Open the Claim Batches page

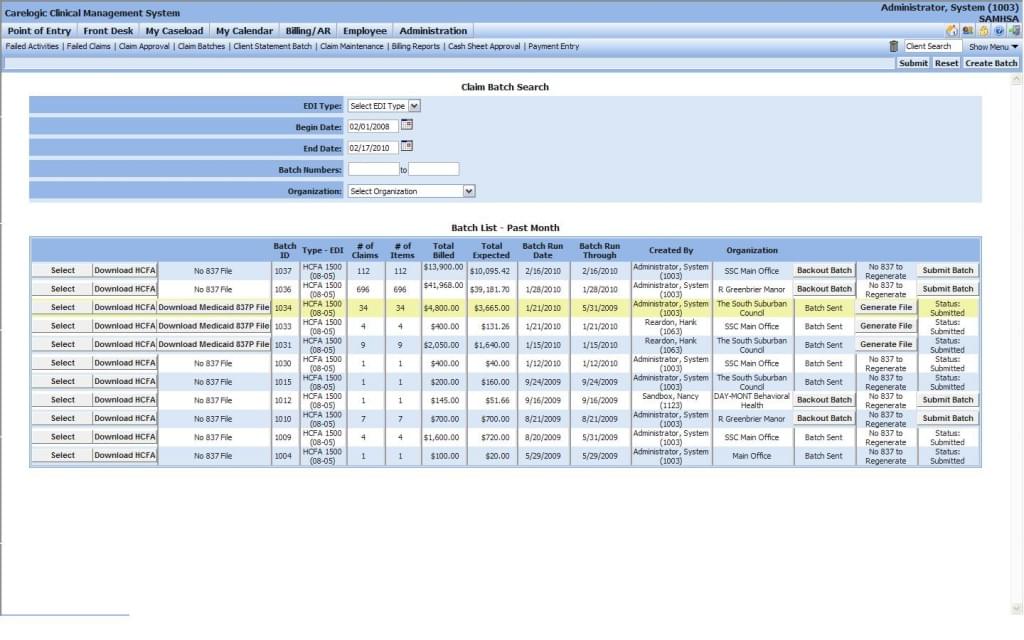click(x=201, y=46)
